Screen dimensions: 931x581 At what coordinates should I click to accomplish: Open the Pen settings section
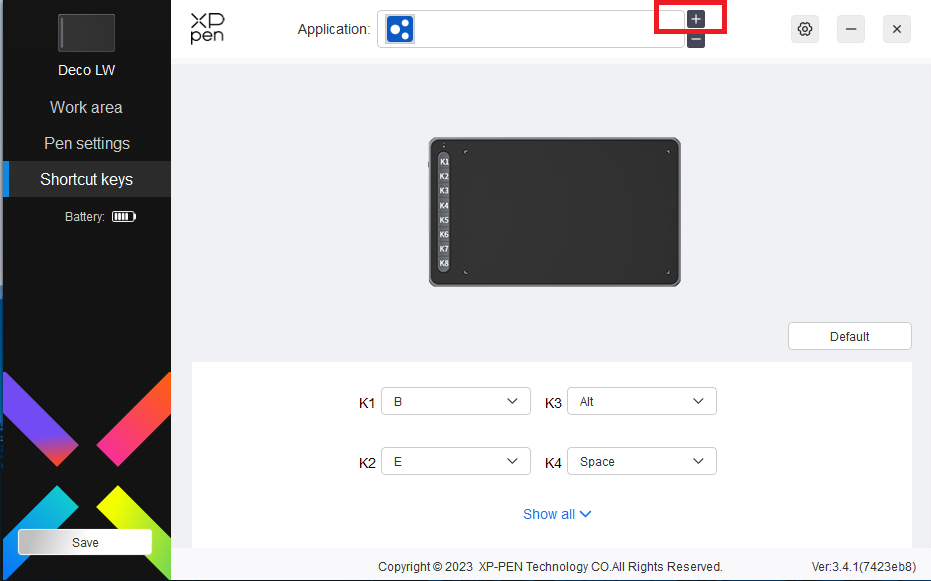click(x=86, y=143)
